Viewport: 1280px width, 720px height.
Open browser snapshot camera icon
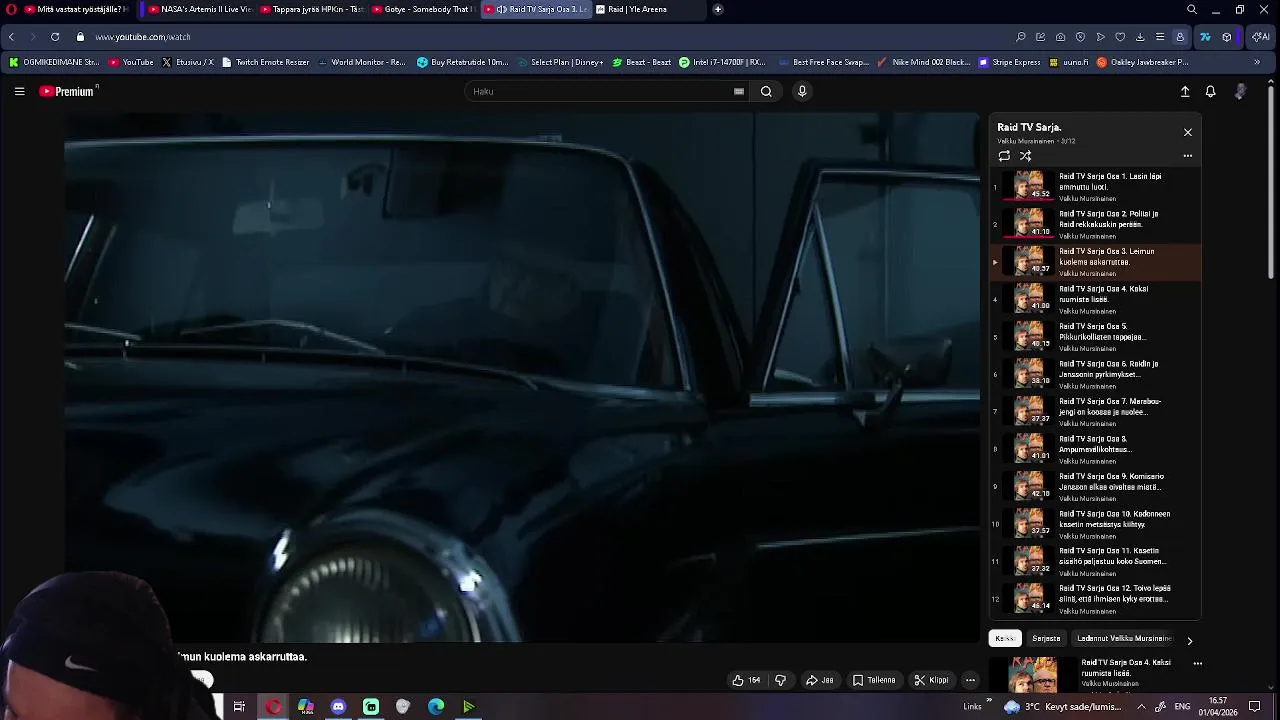[x=1060, y=37]
